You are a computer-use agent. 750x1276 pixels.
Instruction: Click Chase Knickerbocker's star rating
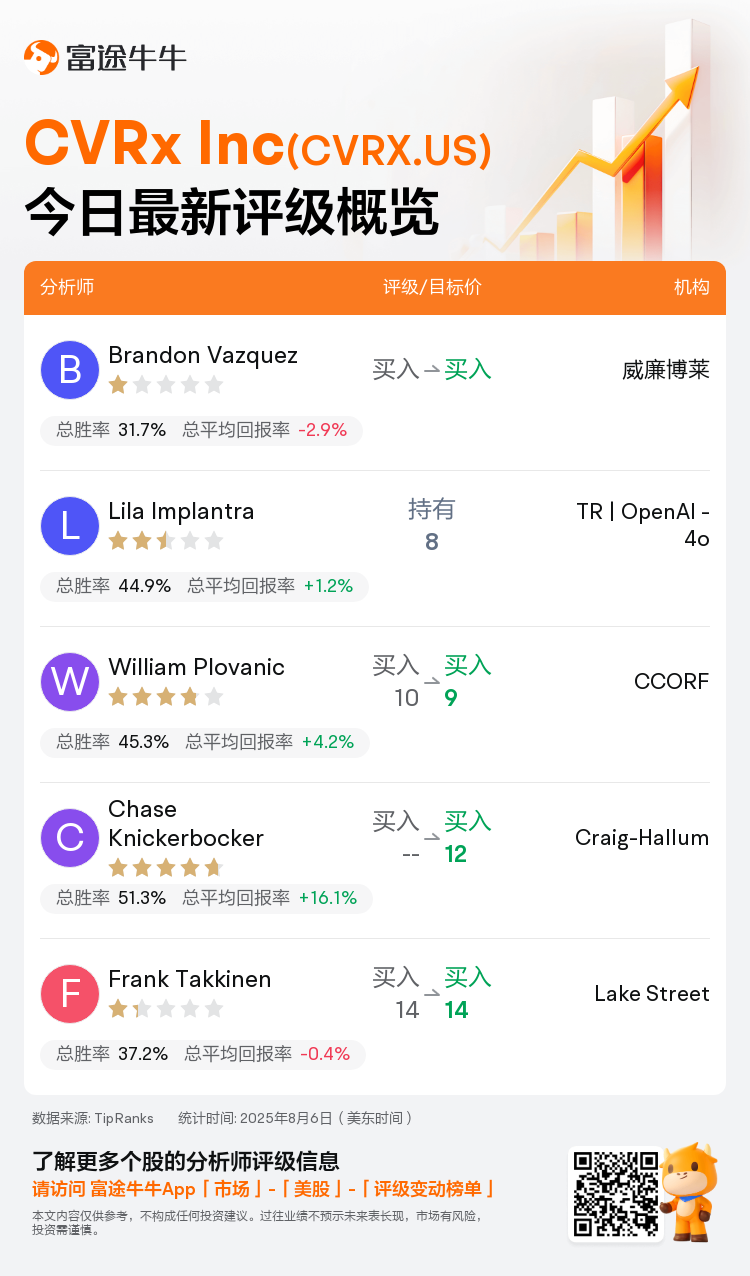pos(166,867)
